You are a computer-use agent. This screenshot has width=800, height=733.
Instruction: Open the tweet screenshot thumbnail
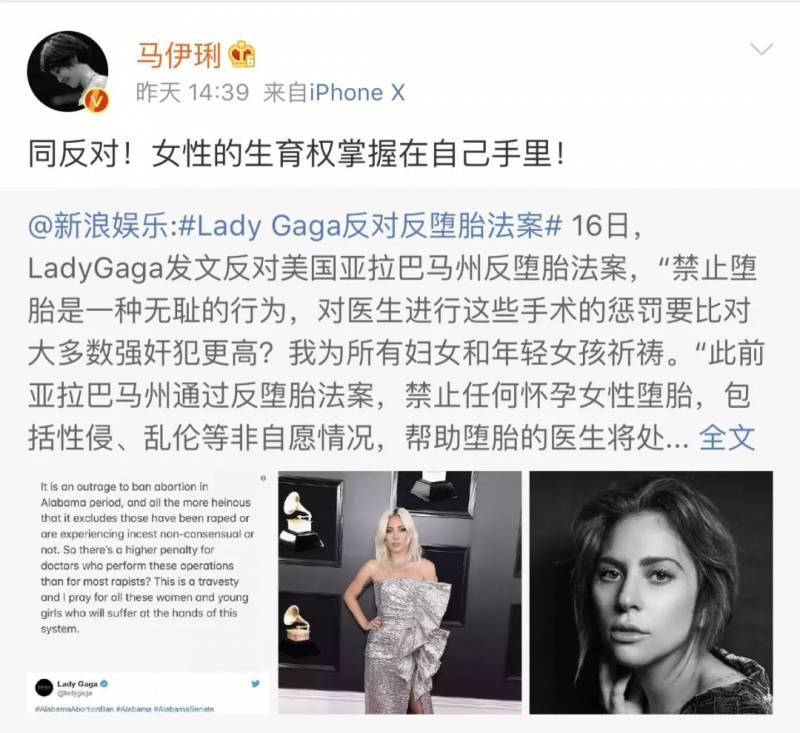click(149, 593)
